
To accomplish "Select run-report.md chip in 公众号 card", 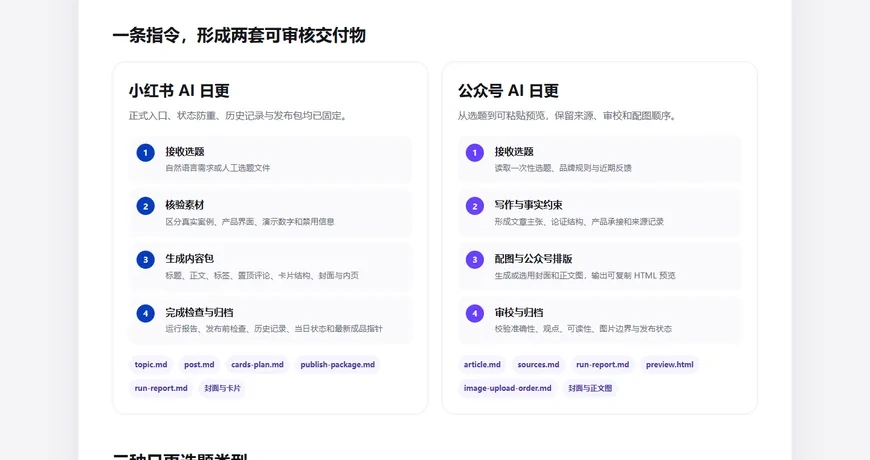I will 603,365.
